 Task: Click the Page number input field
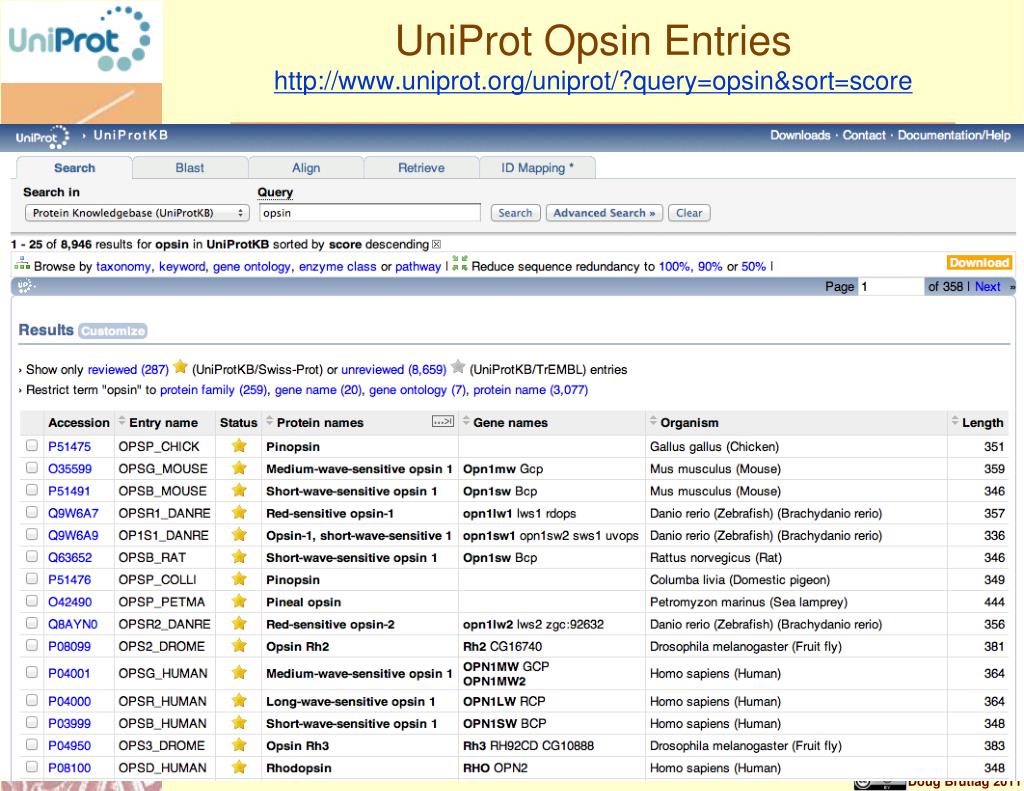tap(891, 286)
